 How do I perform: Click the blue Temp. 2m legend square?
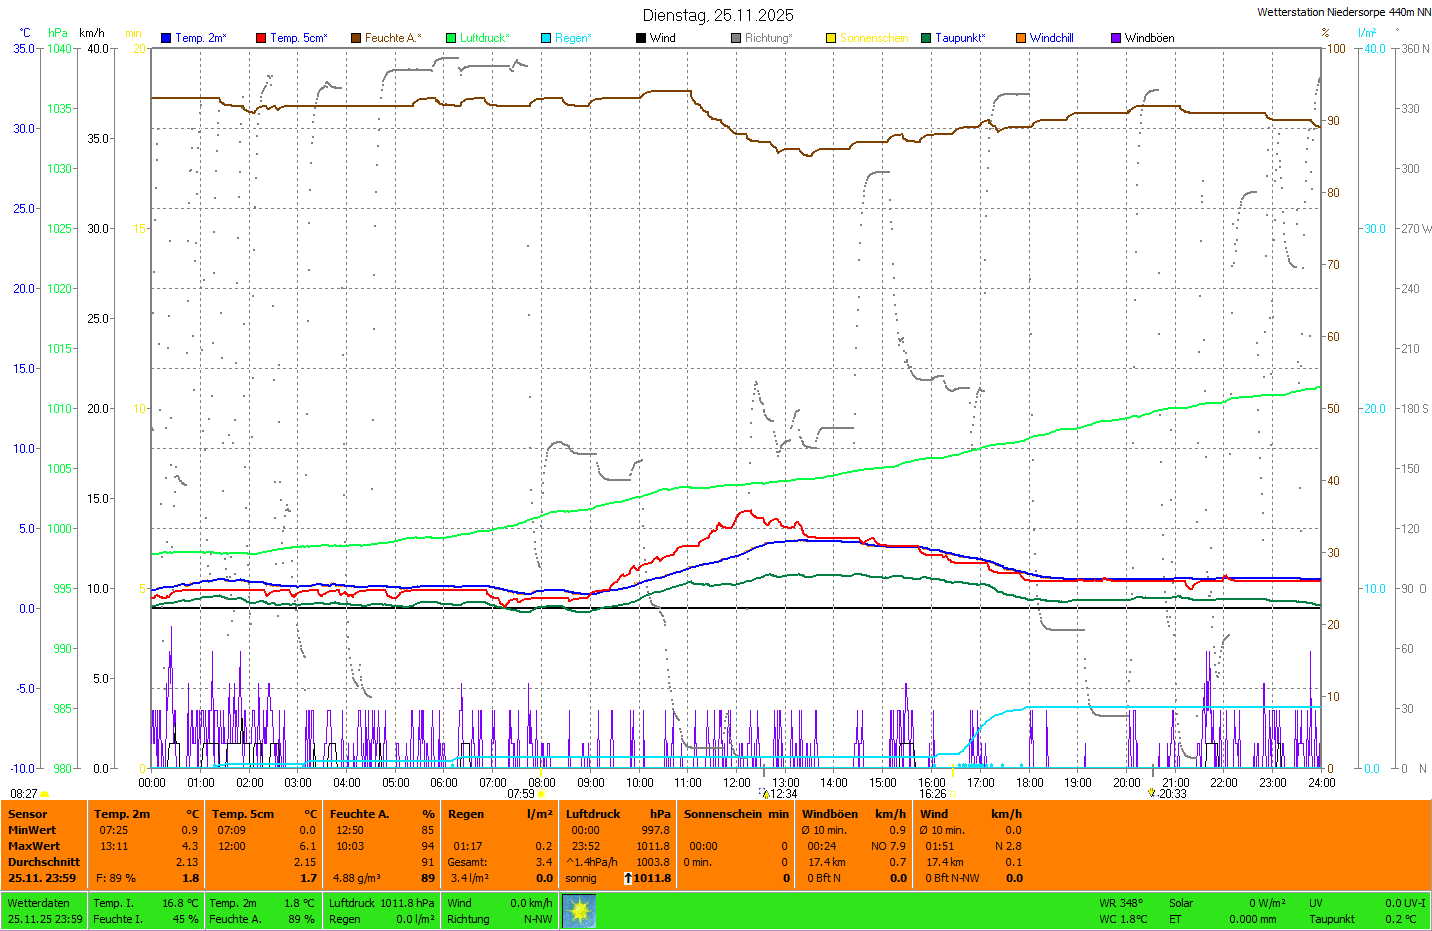point(166,38)
